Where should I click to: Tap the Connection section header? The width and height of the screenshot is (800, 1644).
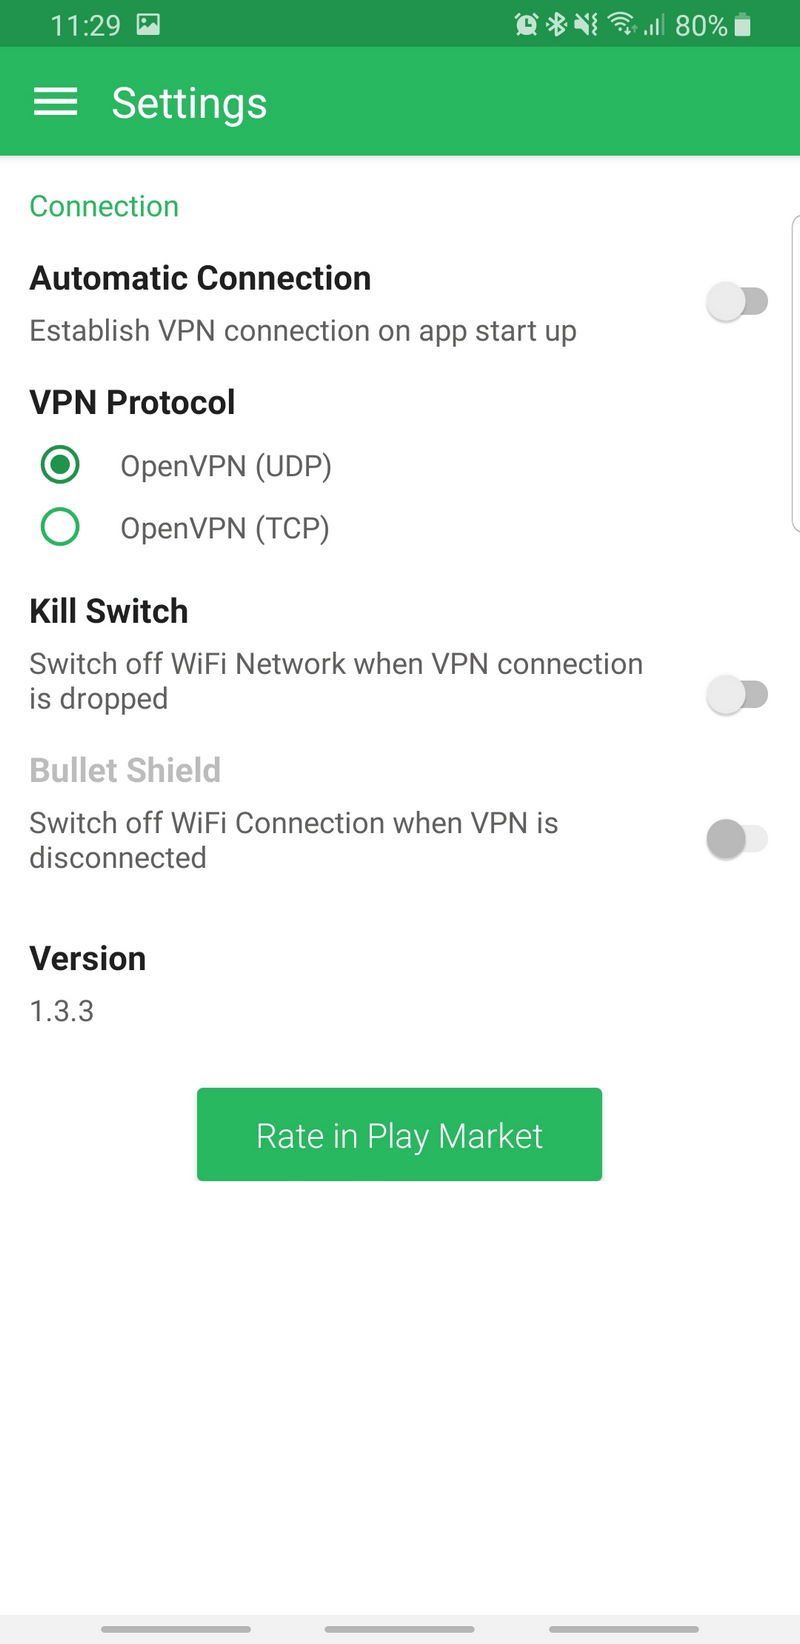104,206
